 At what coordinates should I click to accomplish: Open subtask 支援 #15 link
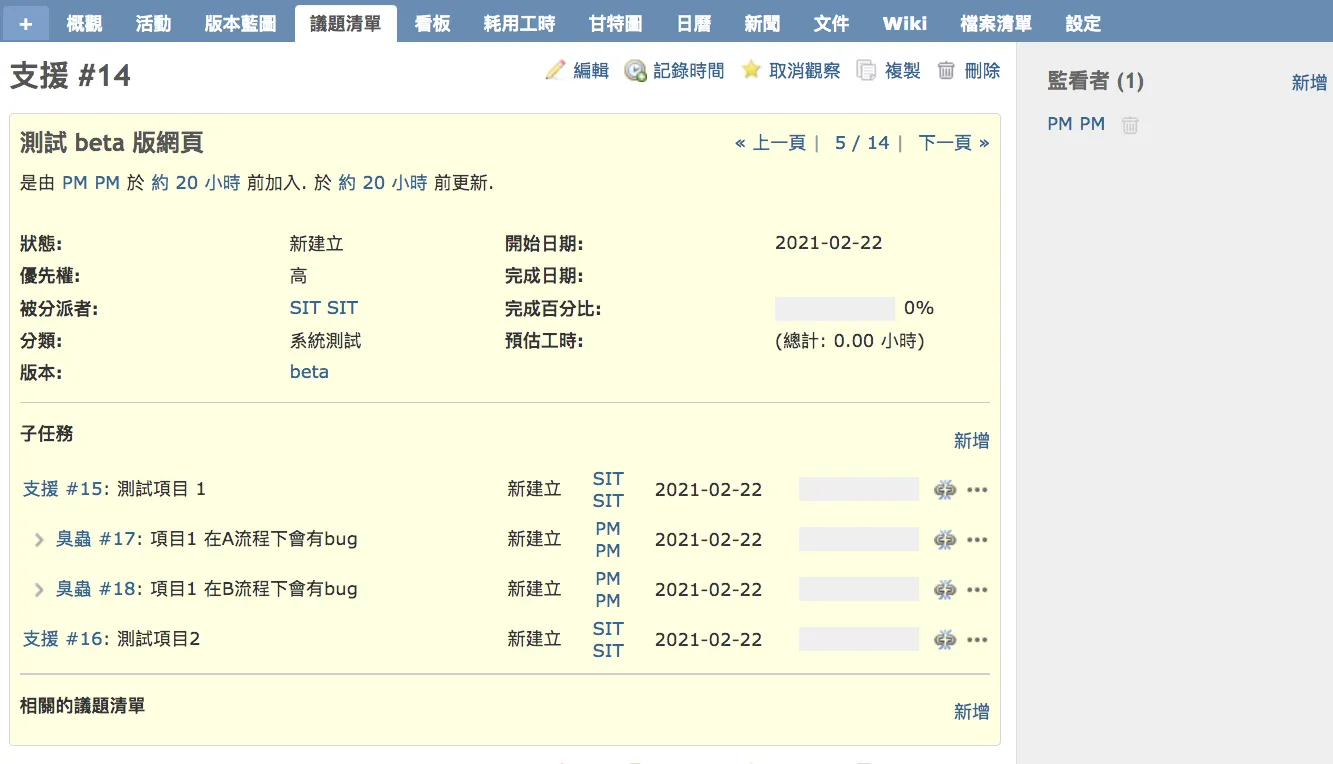pyautogui.click(x=63, y=489)
